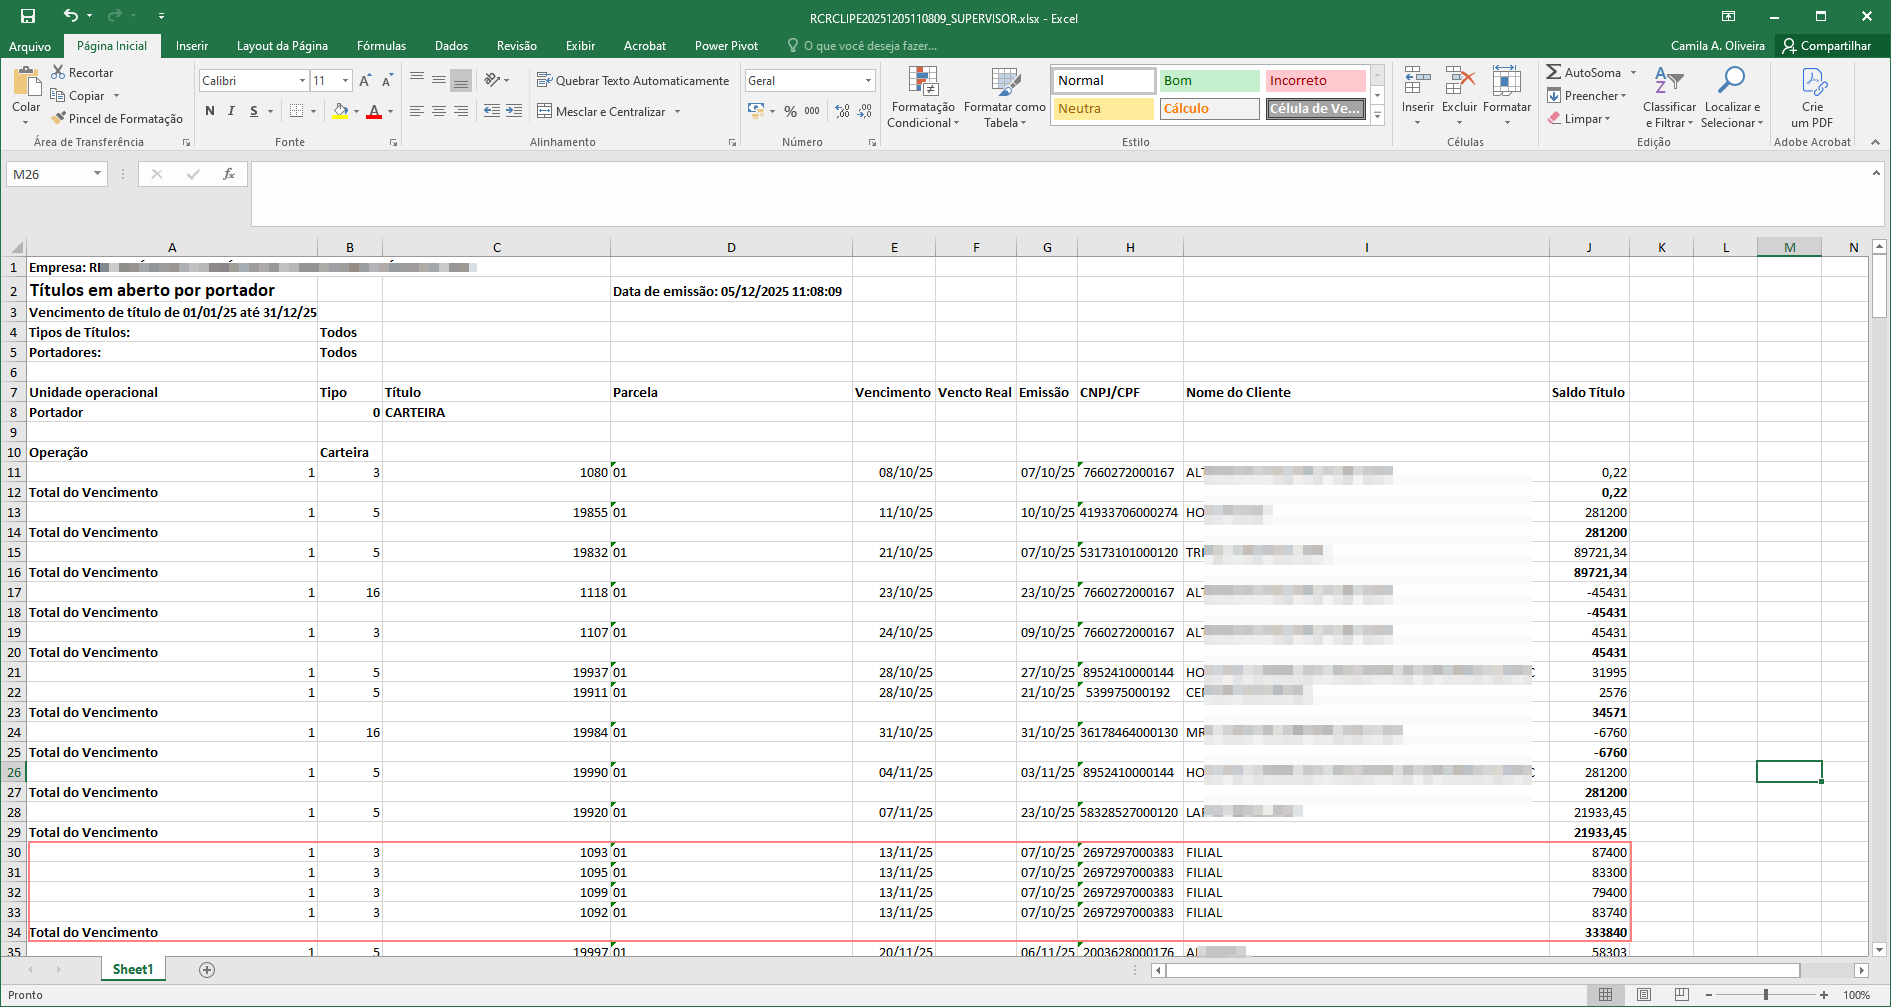Click the AutoSoma sigma icon

click(1553, 72)
